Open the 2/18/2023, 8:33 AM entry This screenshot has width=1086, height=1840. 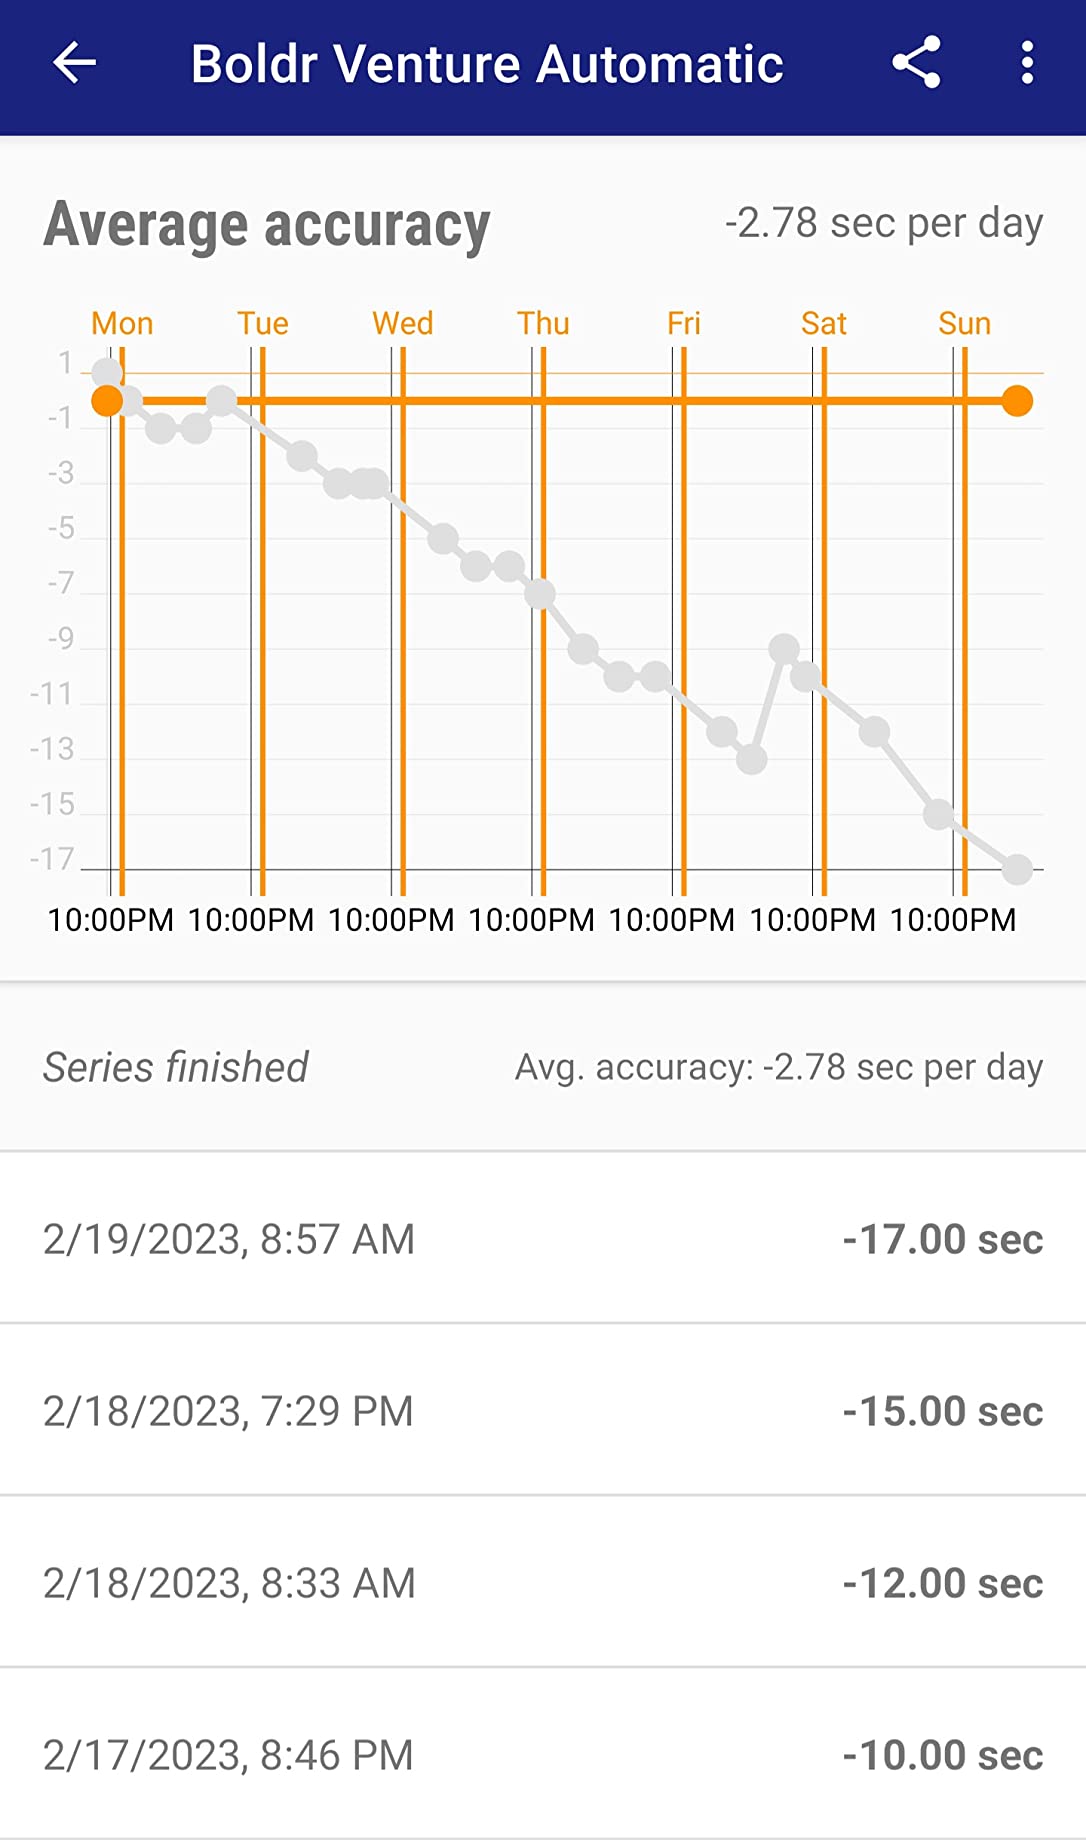pyautogui.click(x=543, y=1582)
